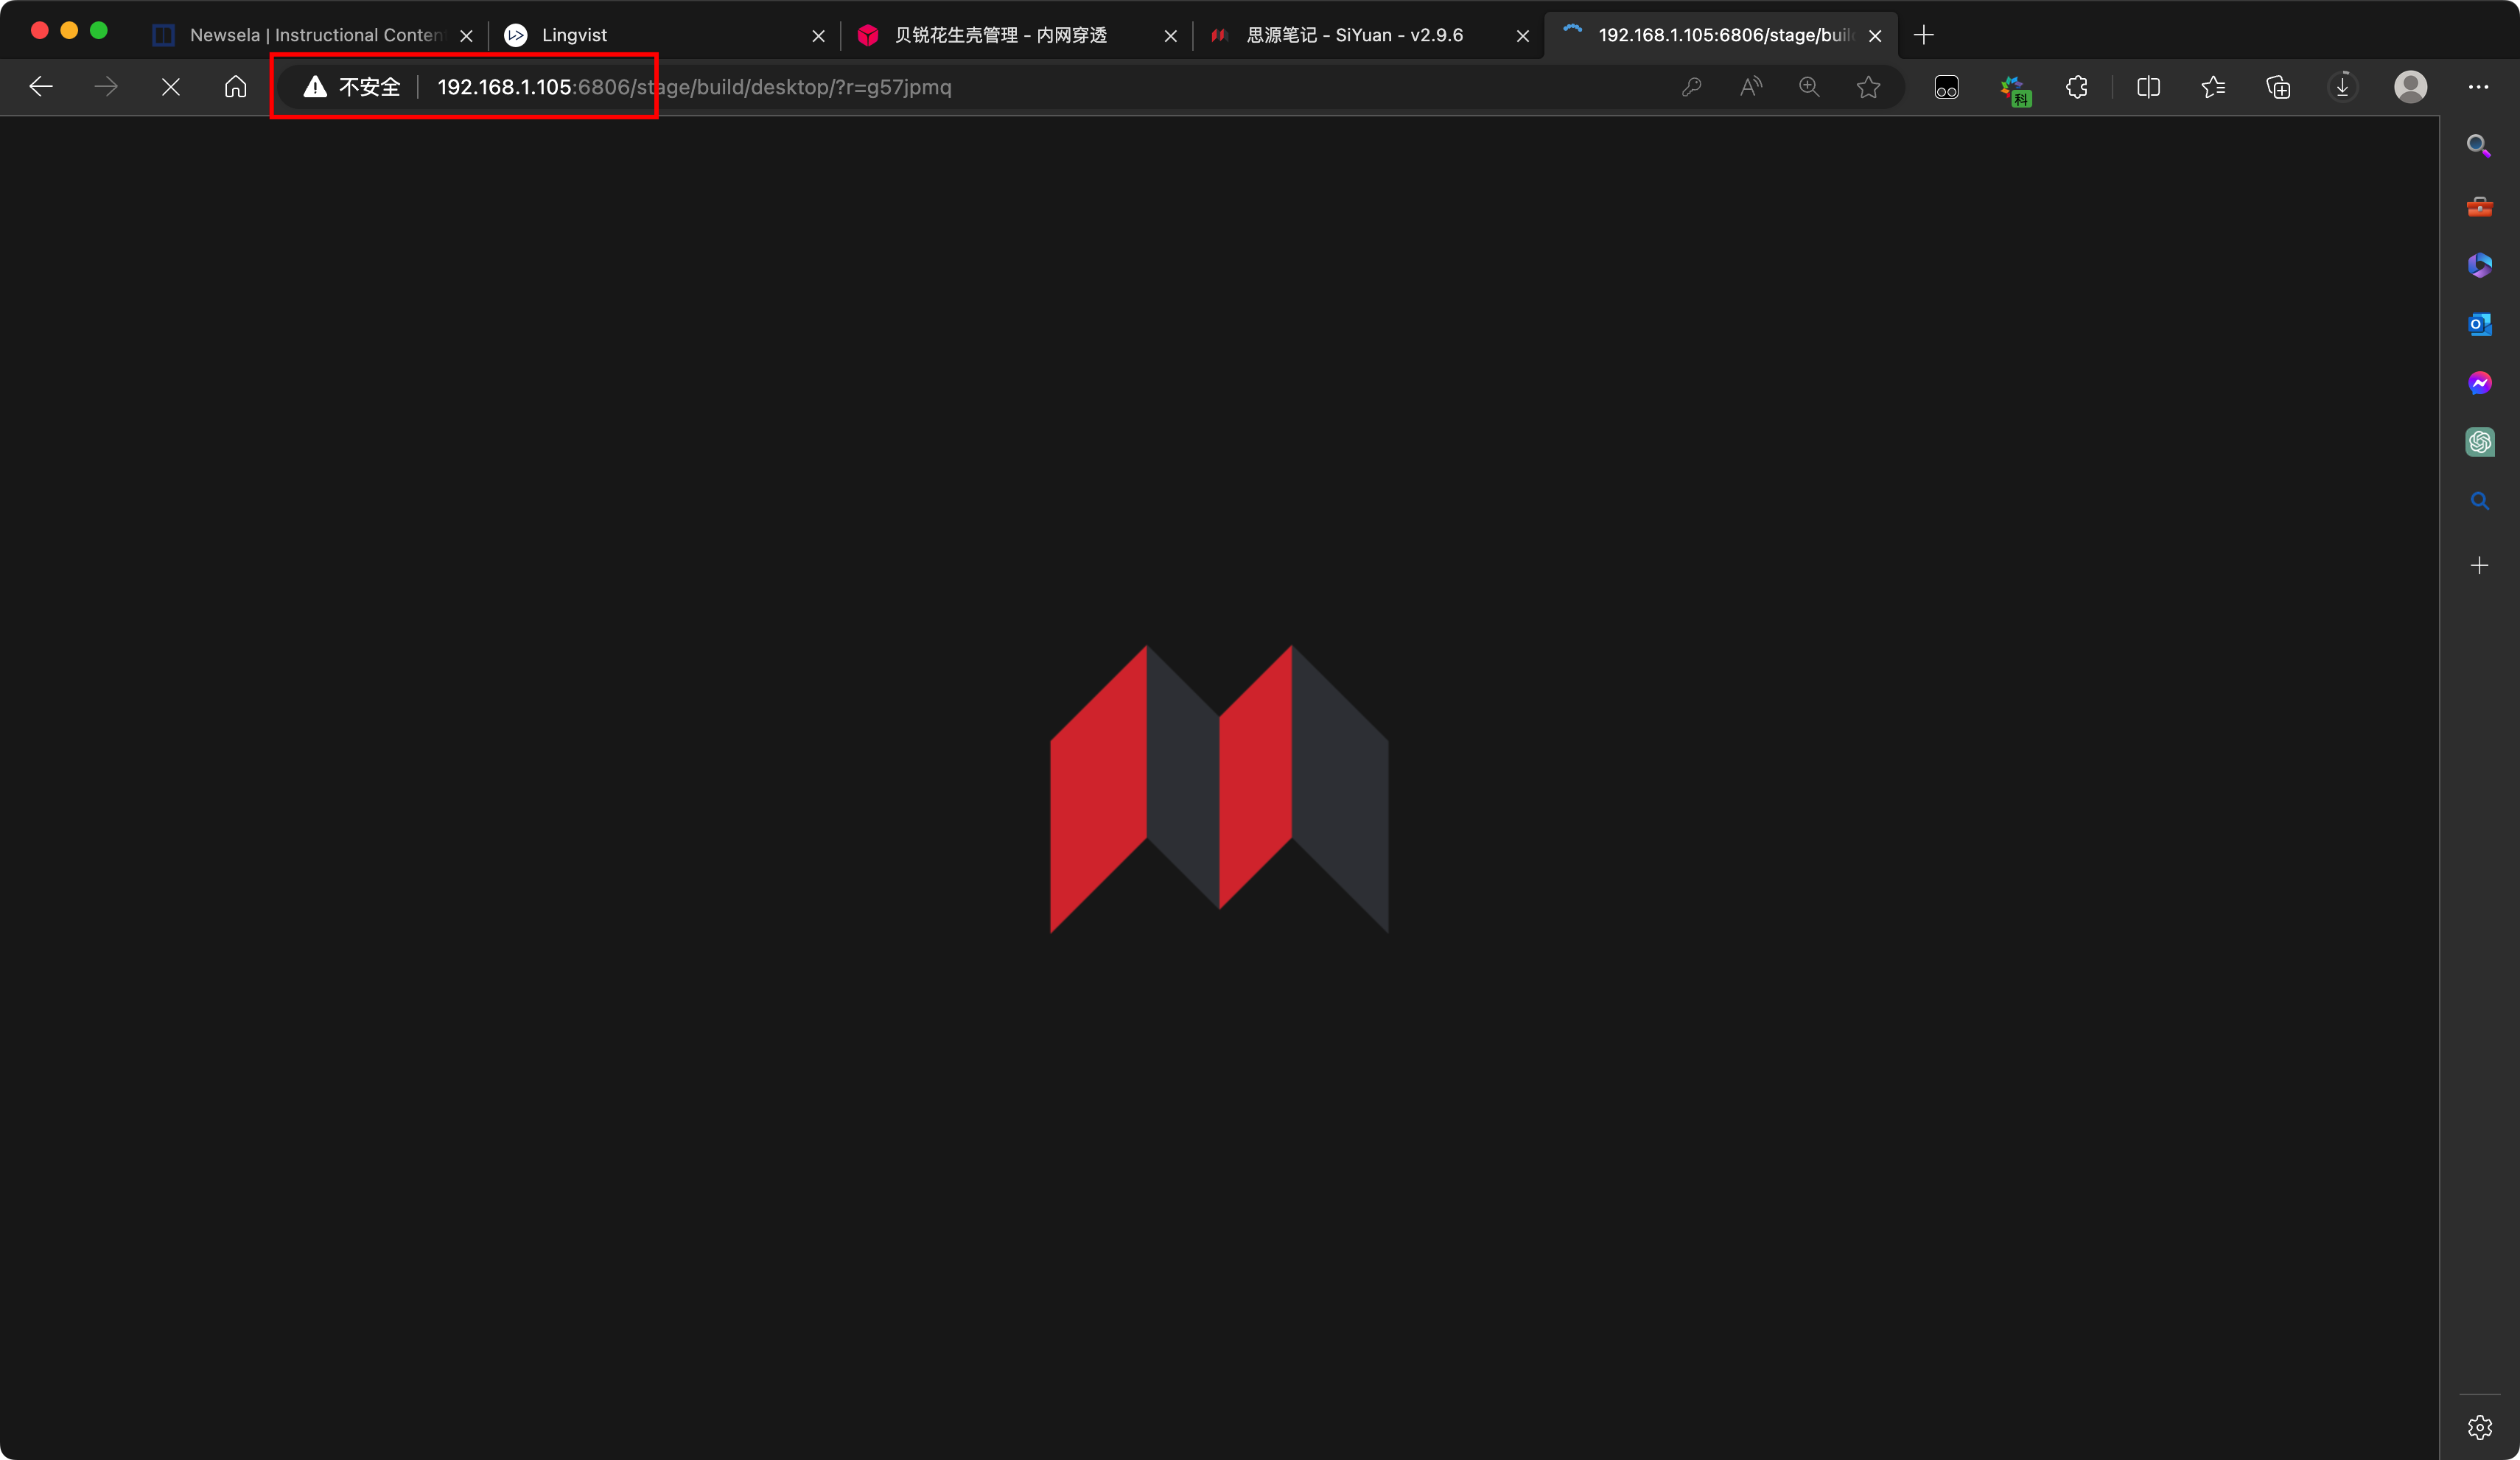The width and height of the screenshot is (2520, 1460).
Task: Click the SiYuan loading logo
Action: point(1219,789)
